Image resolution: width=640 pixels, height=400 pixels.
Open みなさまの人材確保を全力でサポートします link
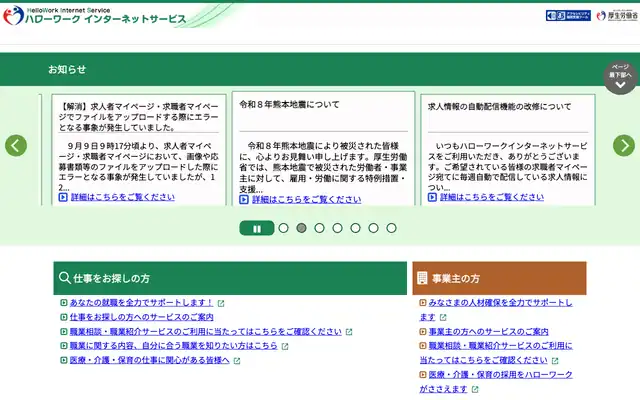pyautogui.click(x=496, y=310)
